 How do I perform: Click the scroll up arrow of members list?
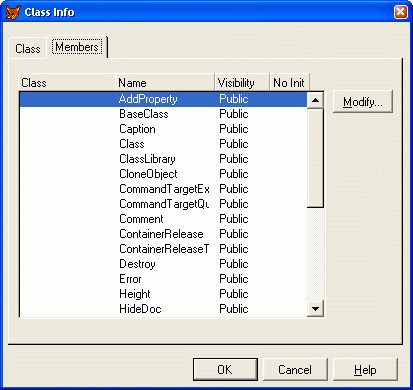315,100
